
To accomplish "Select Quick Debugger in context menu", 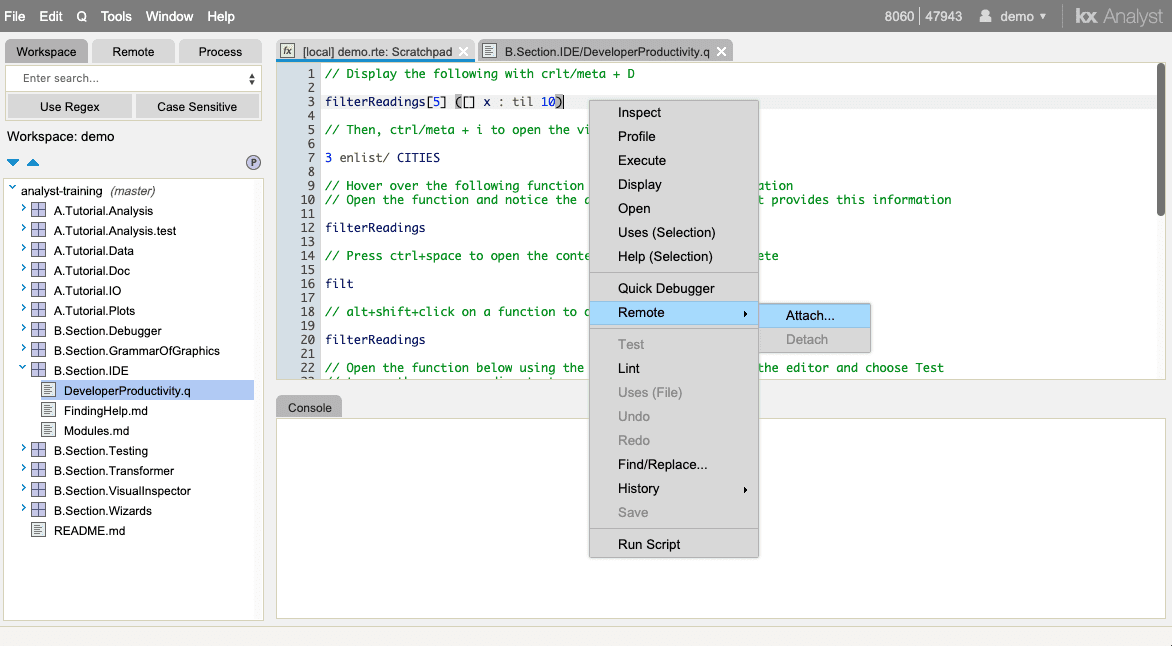I will coord(673,289).
